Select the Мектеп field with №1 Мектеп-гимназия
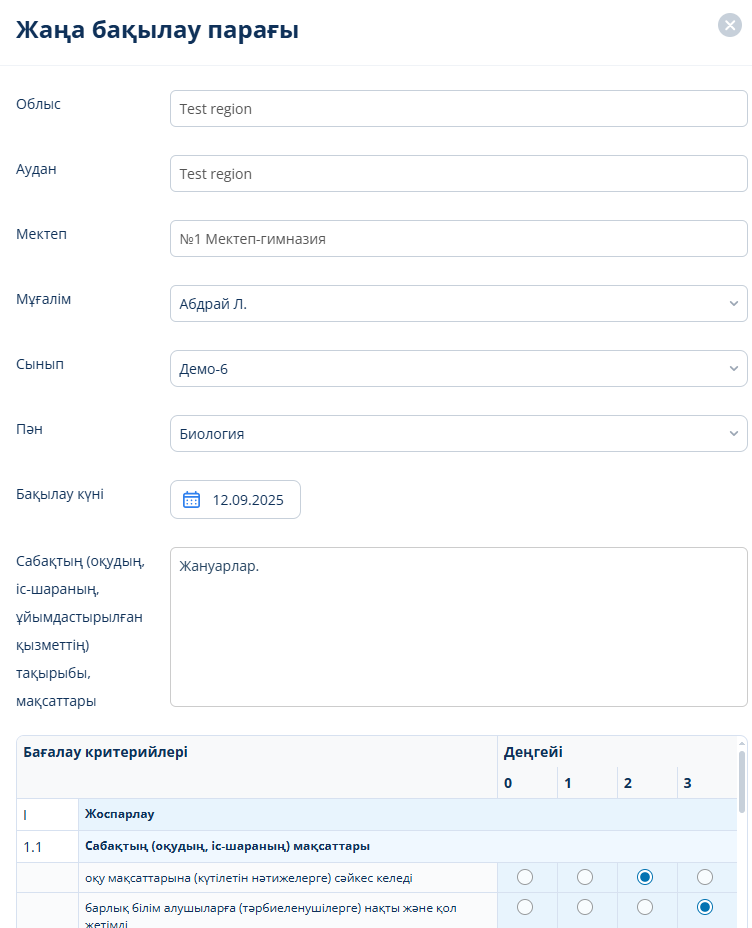752x928 pixels. coord(458,239)
